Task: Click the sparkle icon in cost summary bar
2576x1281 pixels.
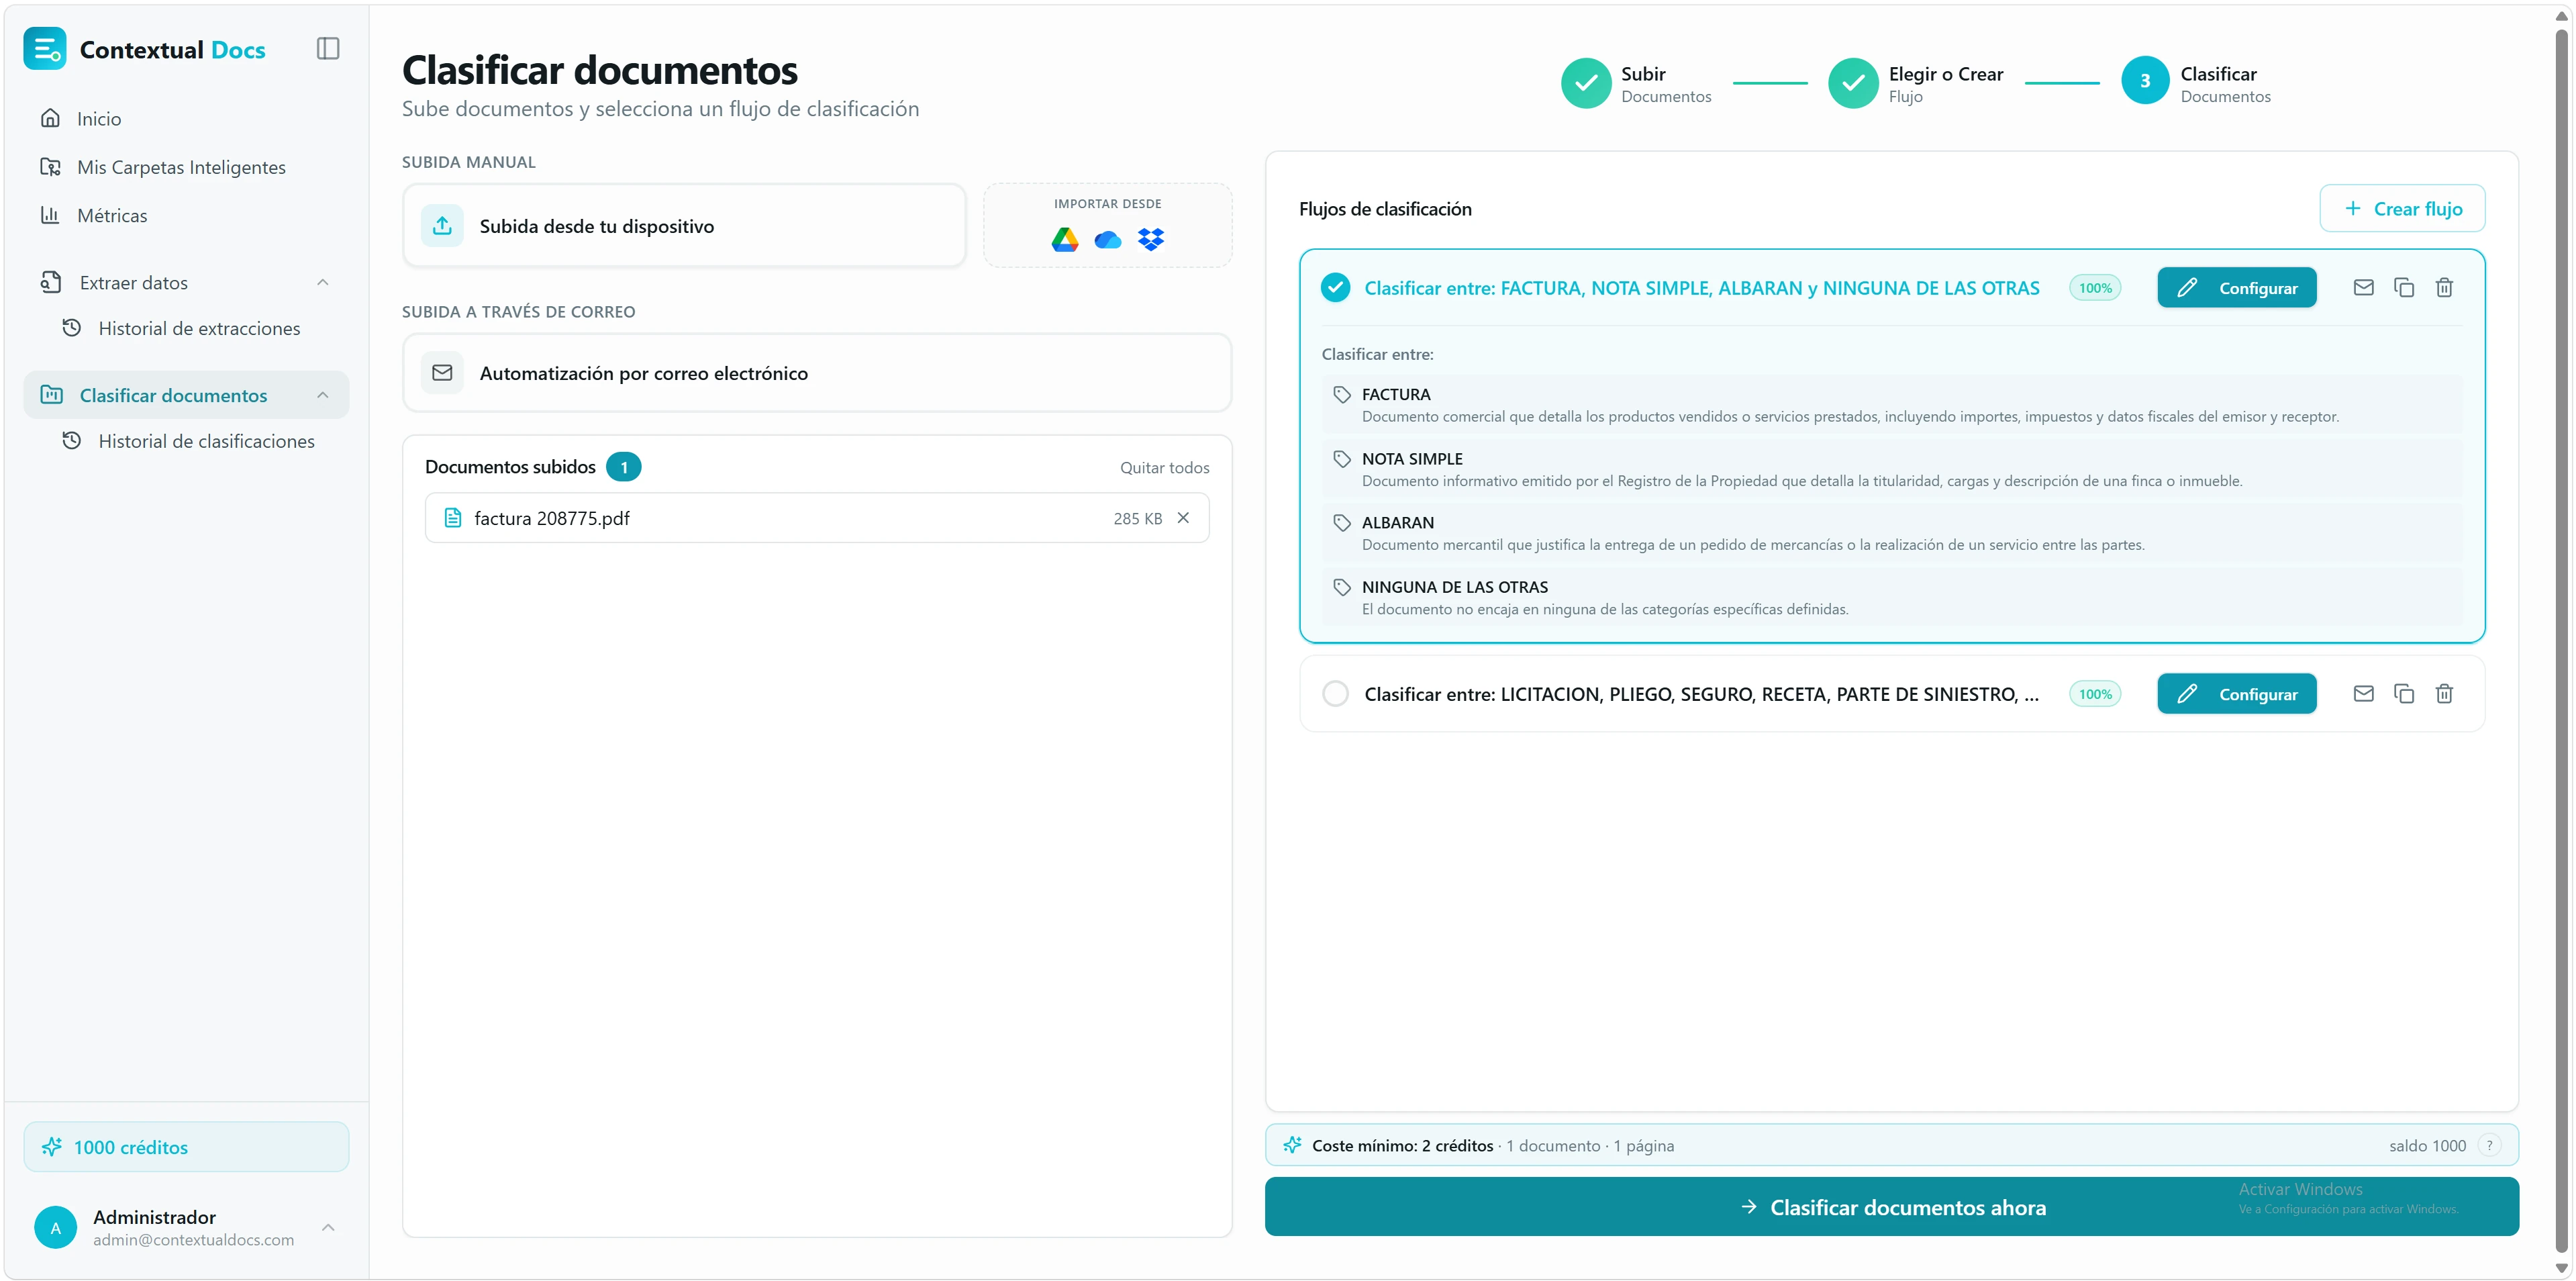Action: (x=1292, y=1145)
